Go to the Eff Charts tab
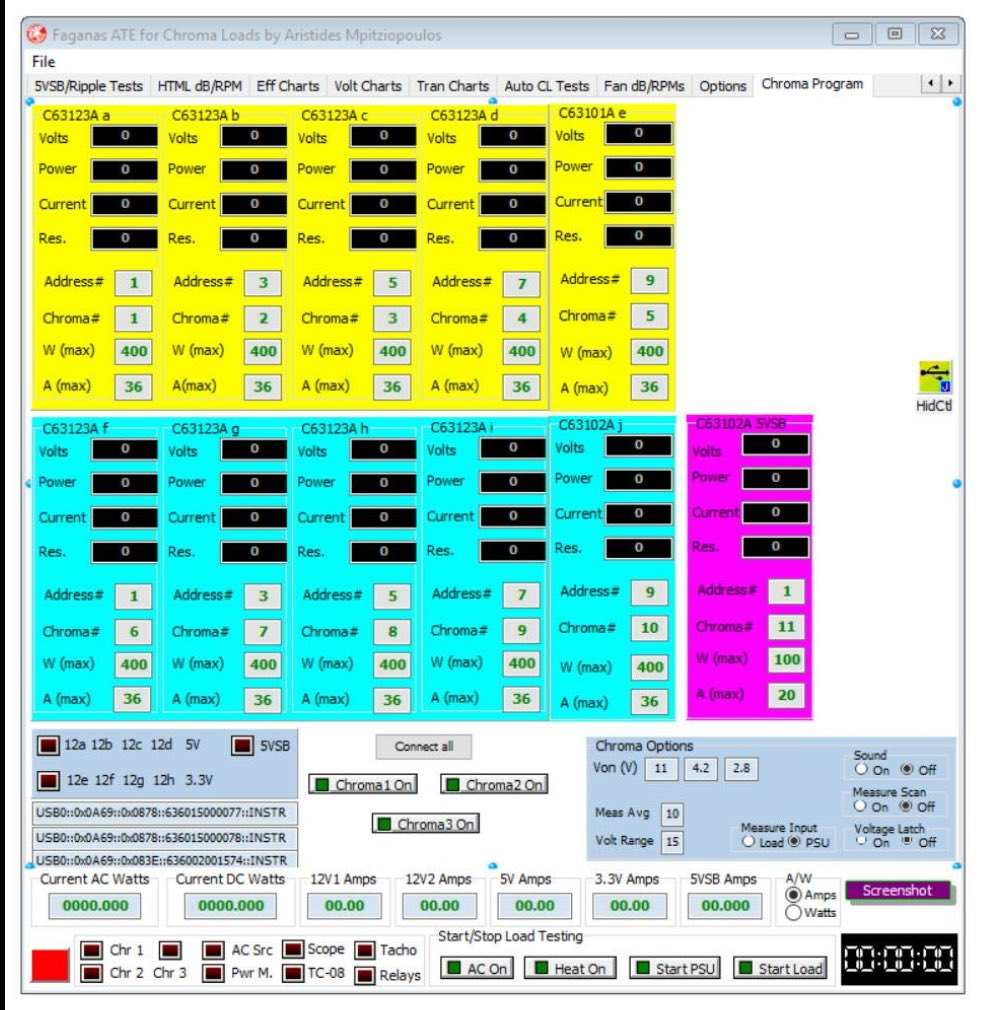Viewport: 984px width, 1010px height. (288, 86)
